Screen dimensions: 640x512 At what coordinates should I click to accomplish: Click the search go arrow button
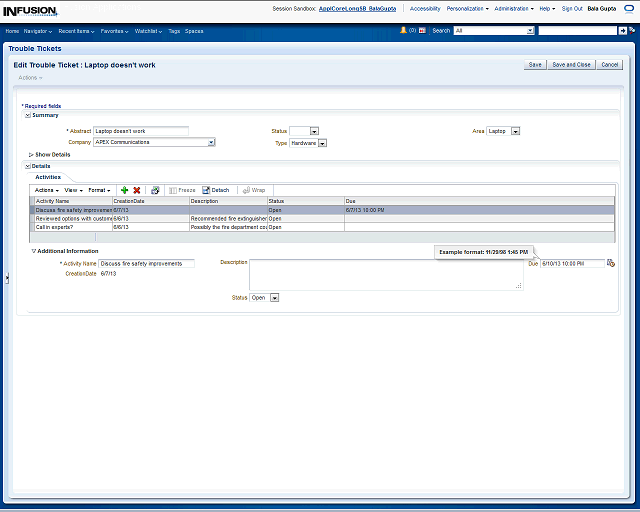pos(622,31)
